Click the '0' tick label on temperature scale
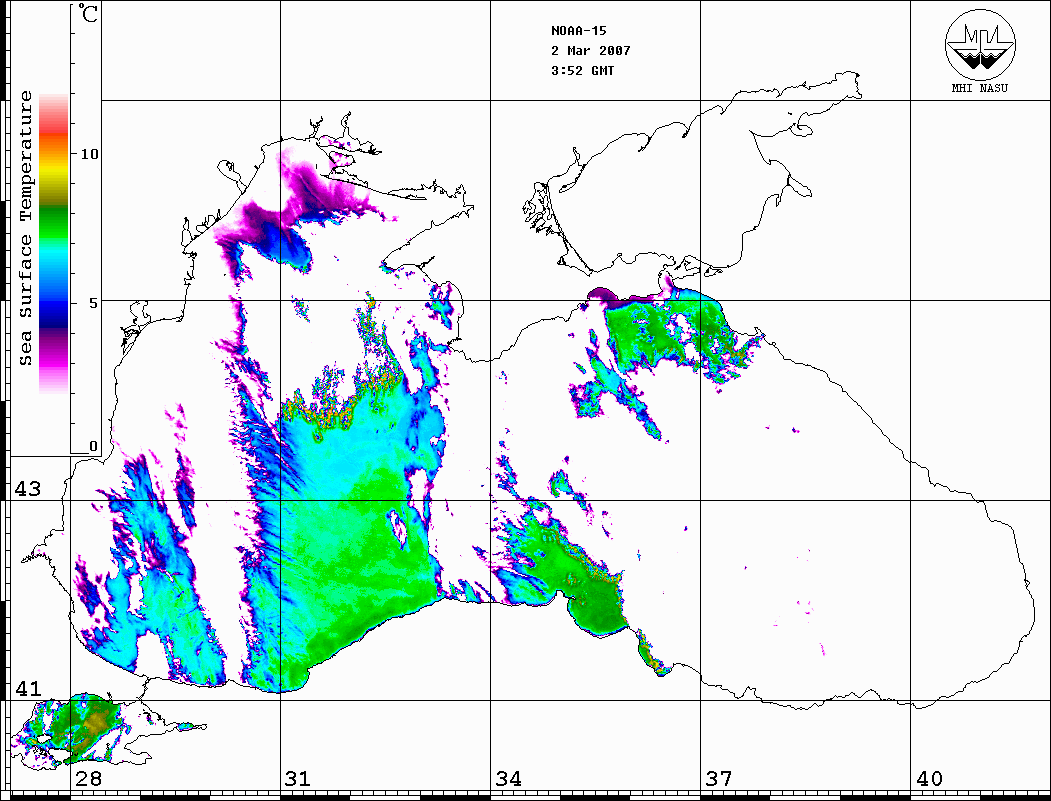This screenshot has width=1051, height=801. (x=93, y=446)
